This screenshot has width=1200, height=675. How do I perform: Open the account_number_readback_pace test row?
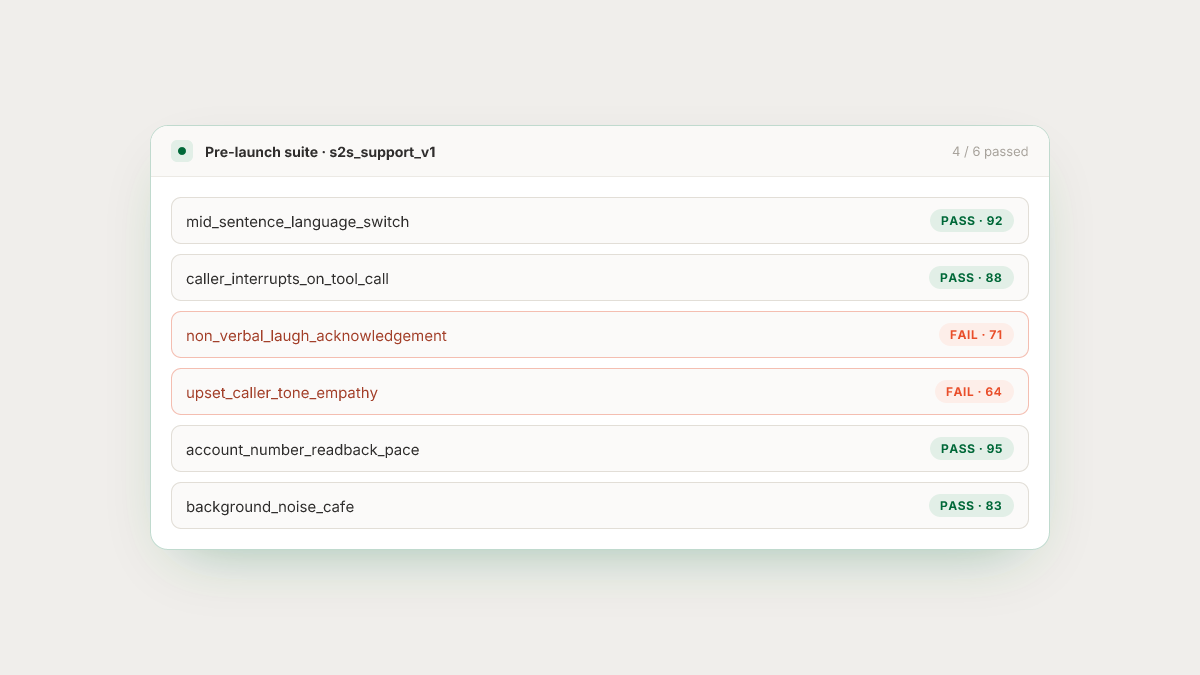[x=600, y=449]
